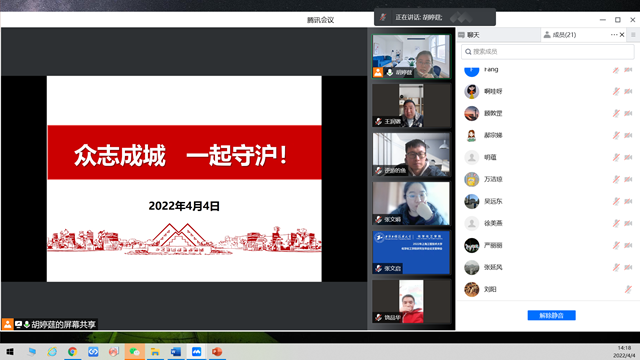Toggle 吴远东's camera-off icon
Screen dimensions: 640x360
(x=628, y=201)
